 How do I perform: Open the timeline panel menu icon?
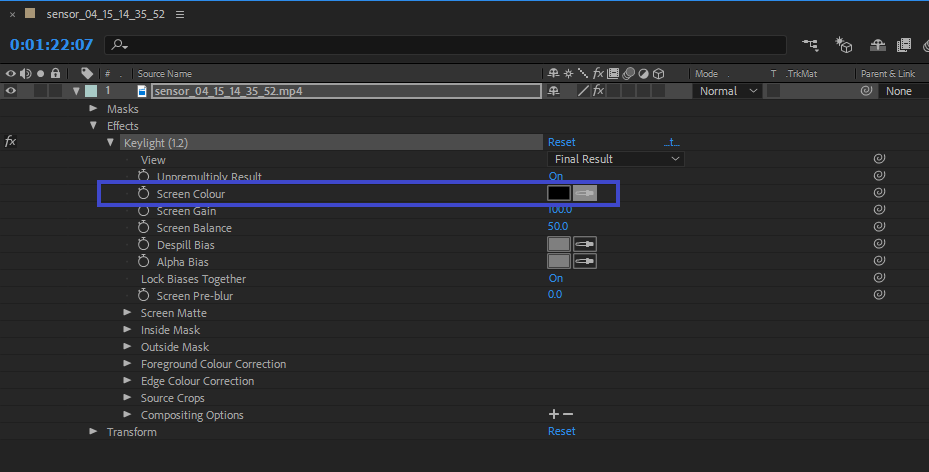click(180, 14)
